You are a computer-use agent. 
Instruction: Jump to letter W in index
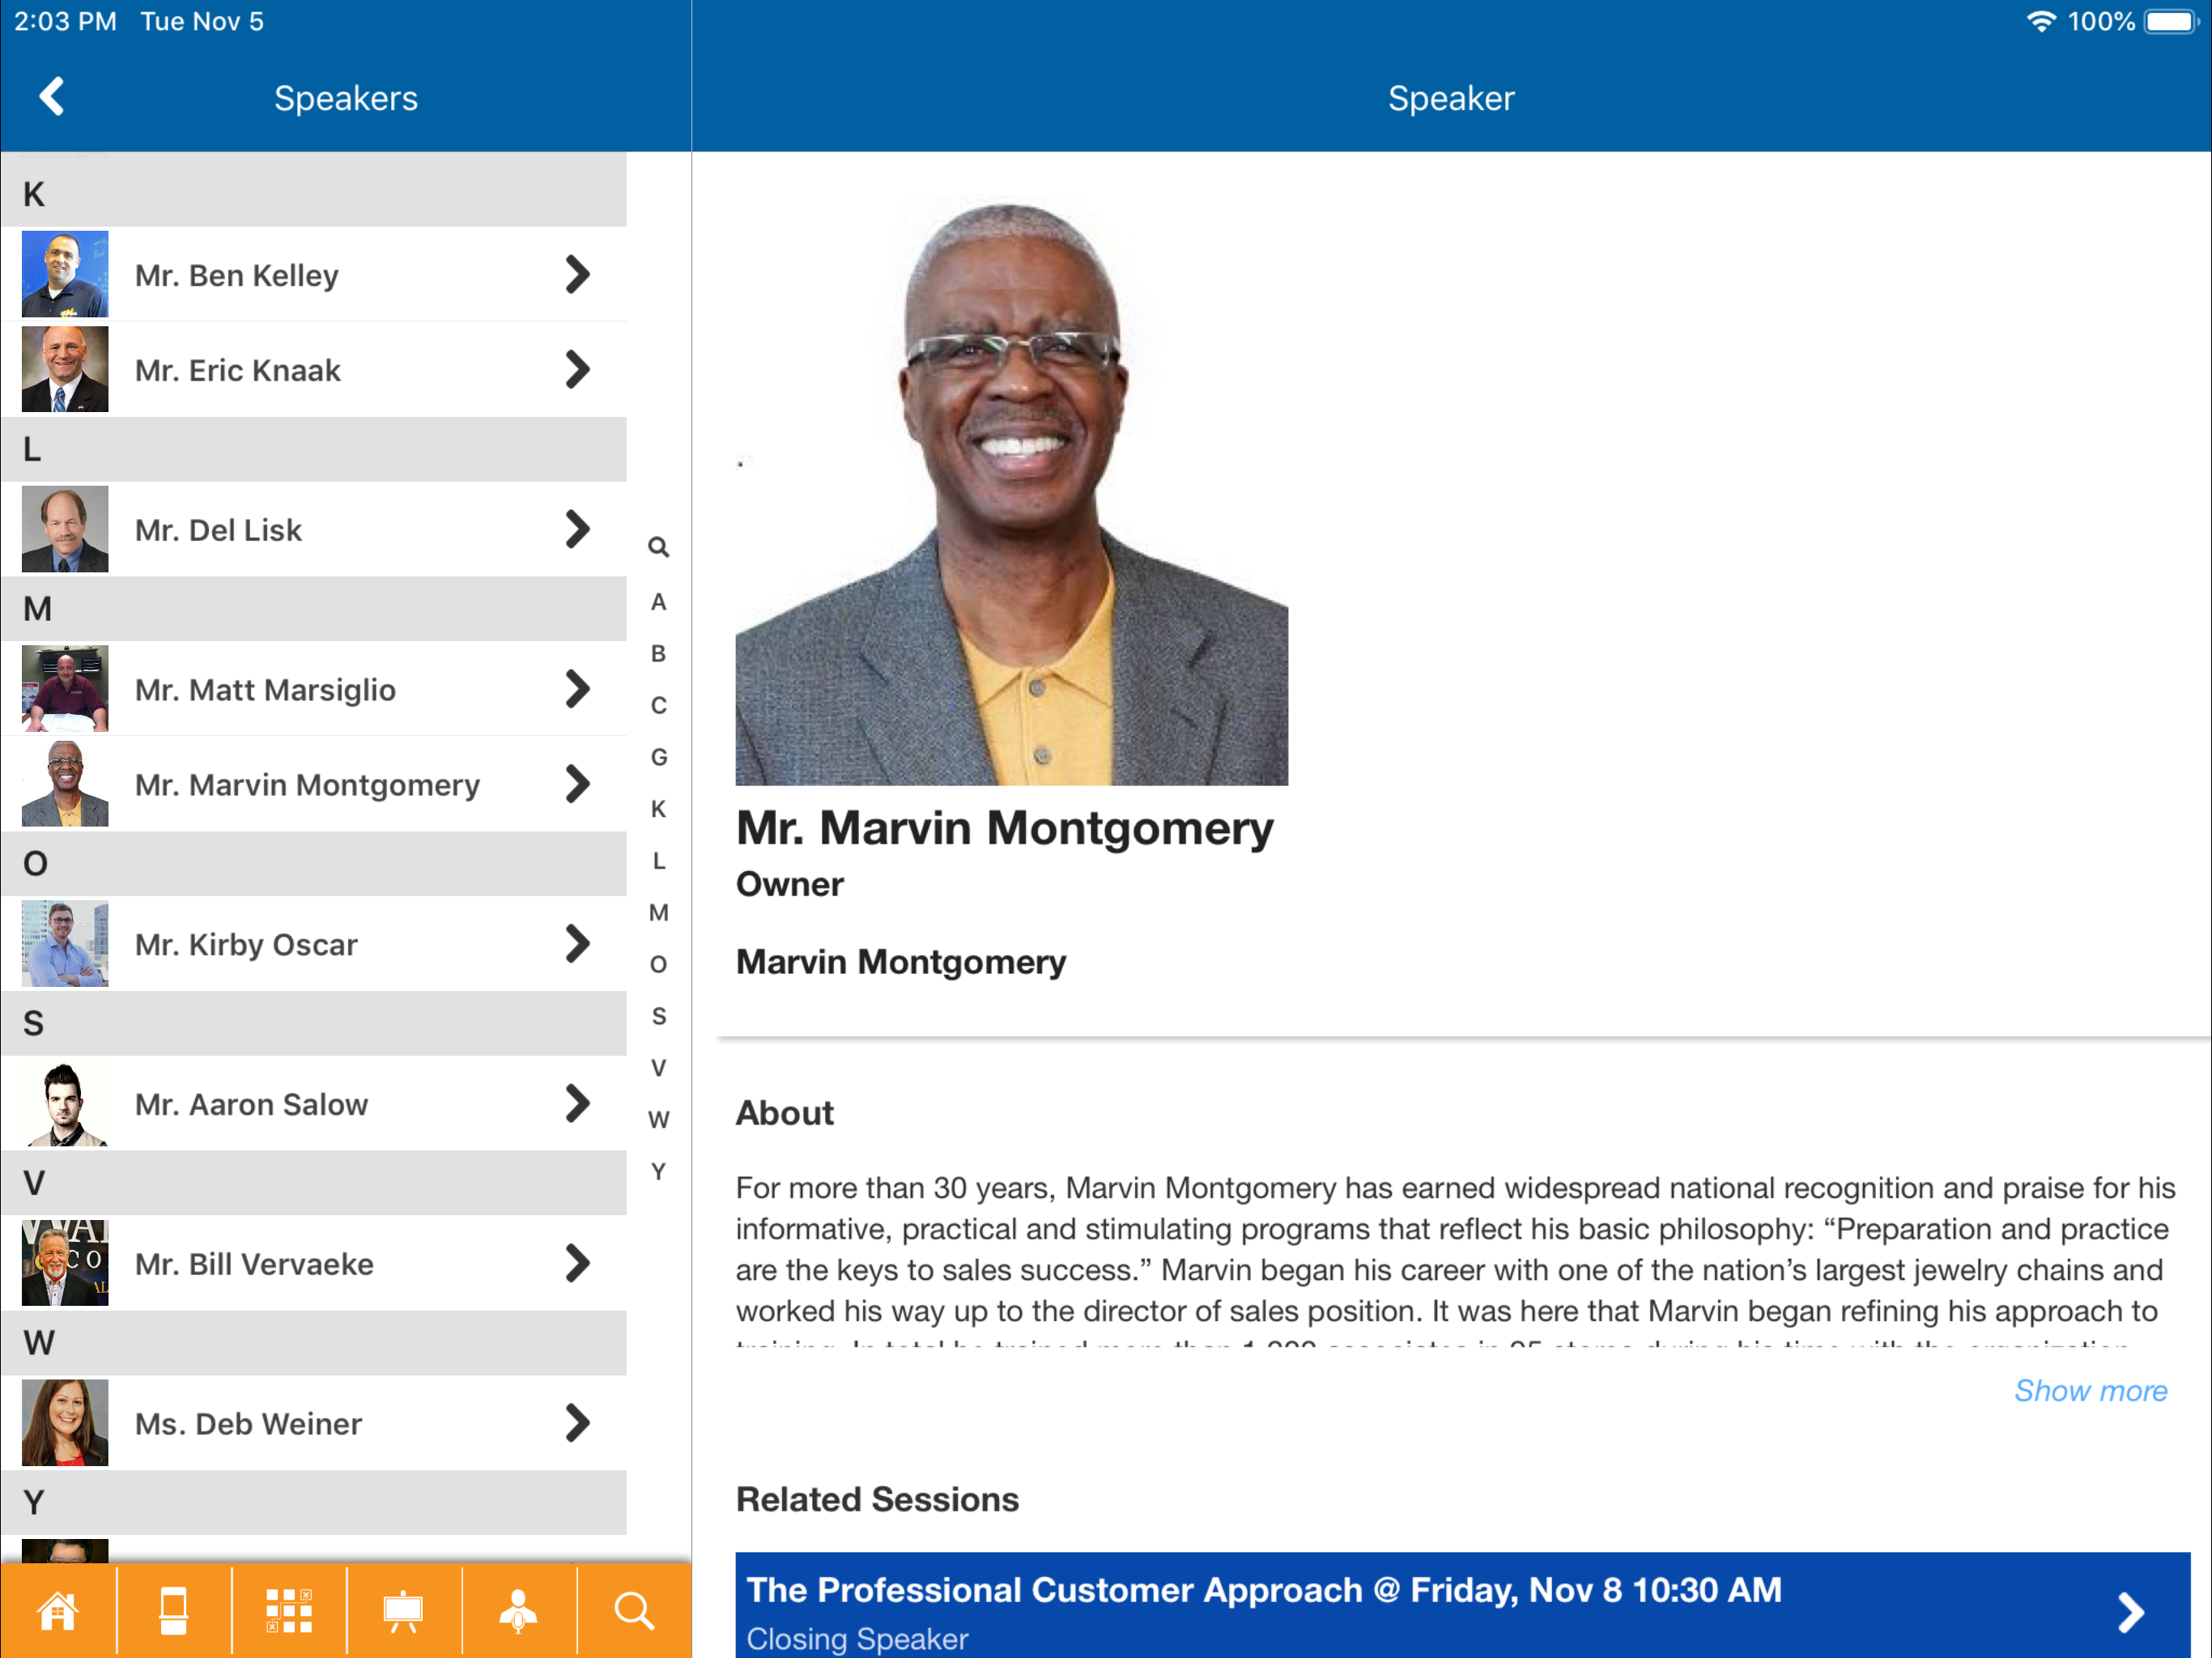658,1119
